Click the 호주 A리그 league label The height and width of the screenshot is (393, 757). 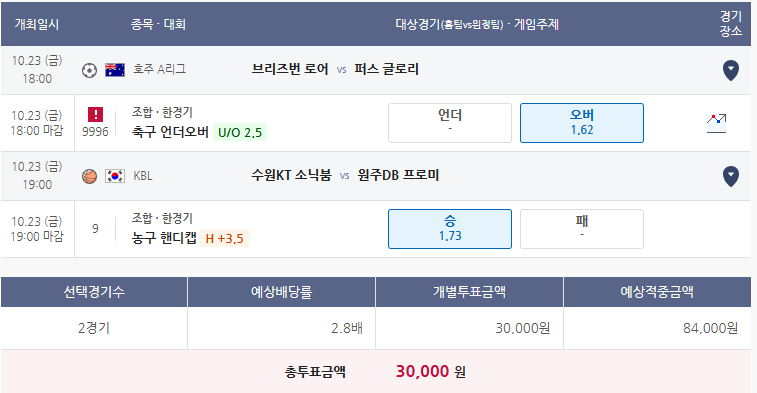click(x=159, y=70)
